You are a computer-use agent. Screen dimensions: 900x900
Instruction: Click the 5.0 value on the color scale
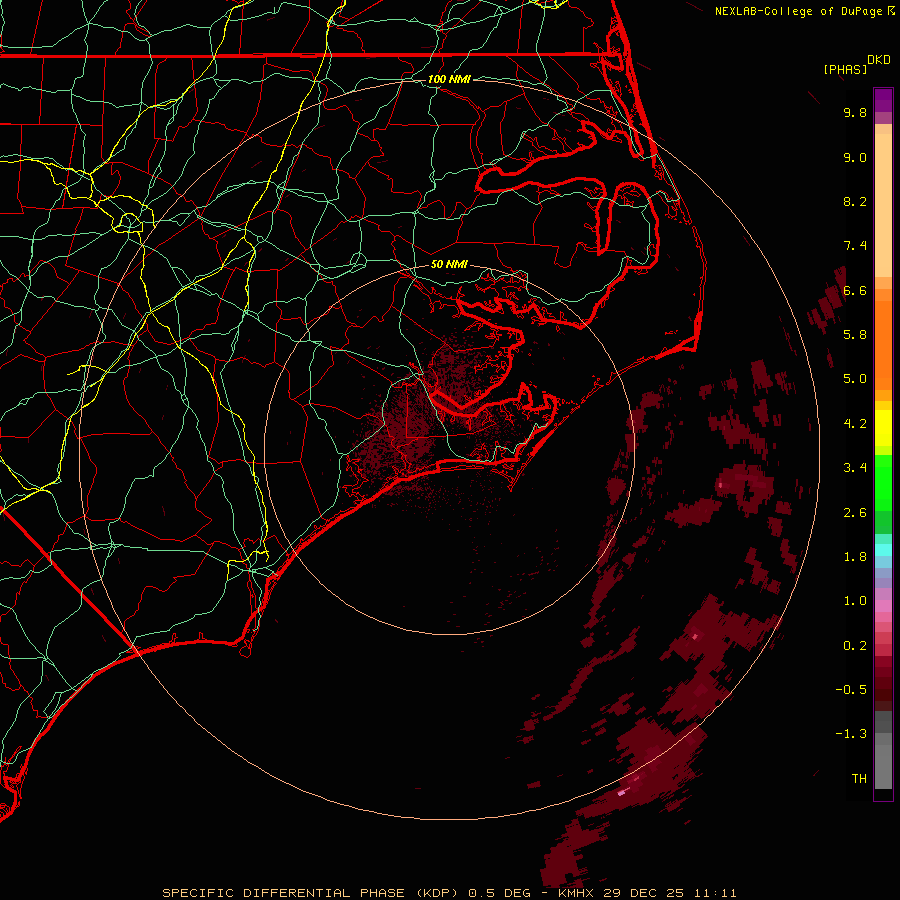coord(855,379)
